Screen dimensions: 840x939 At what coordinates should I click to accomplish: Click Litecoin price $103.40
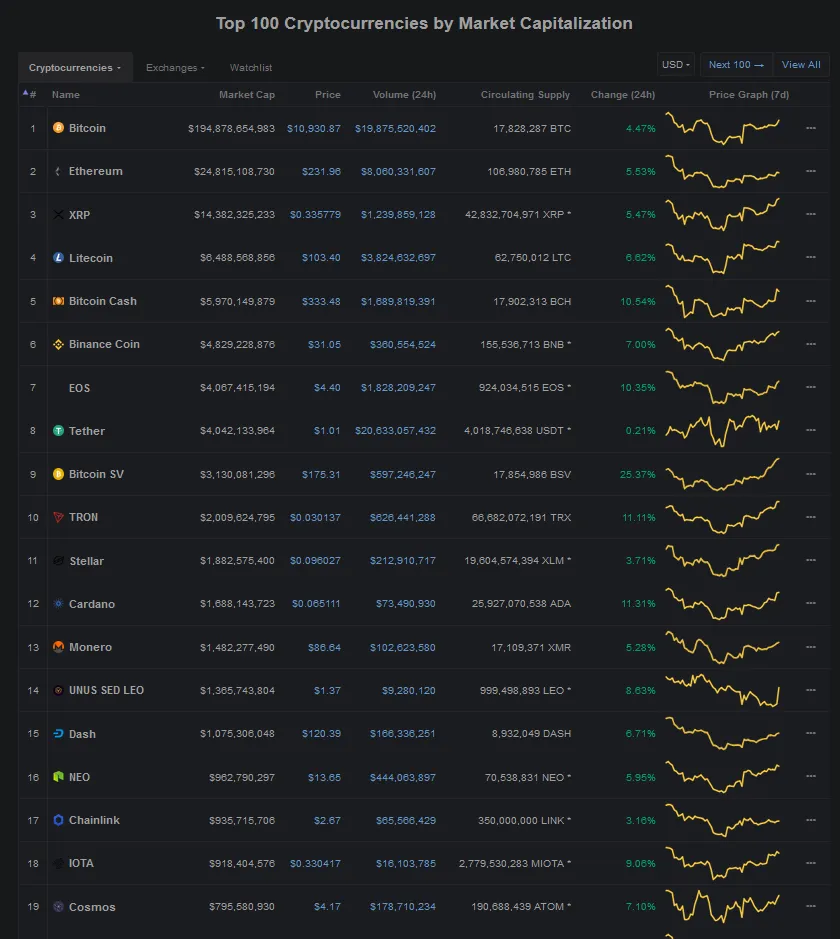pos(321,258)
